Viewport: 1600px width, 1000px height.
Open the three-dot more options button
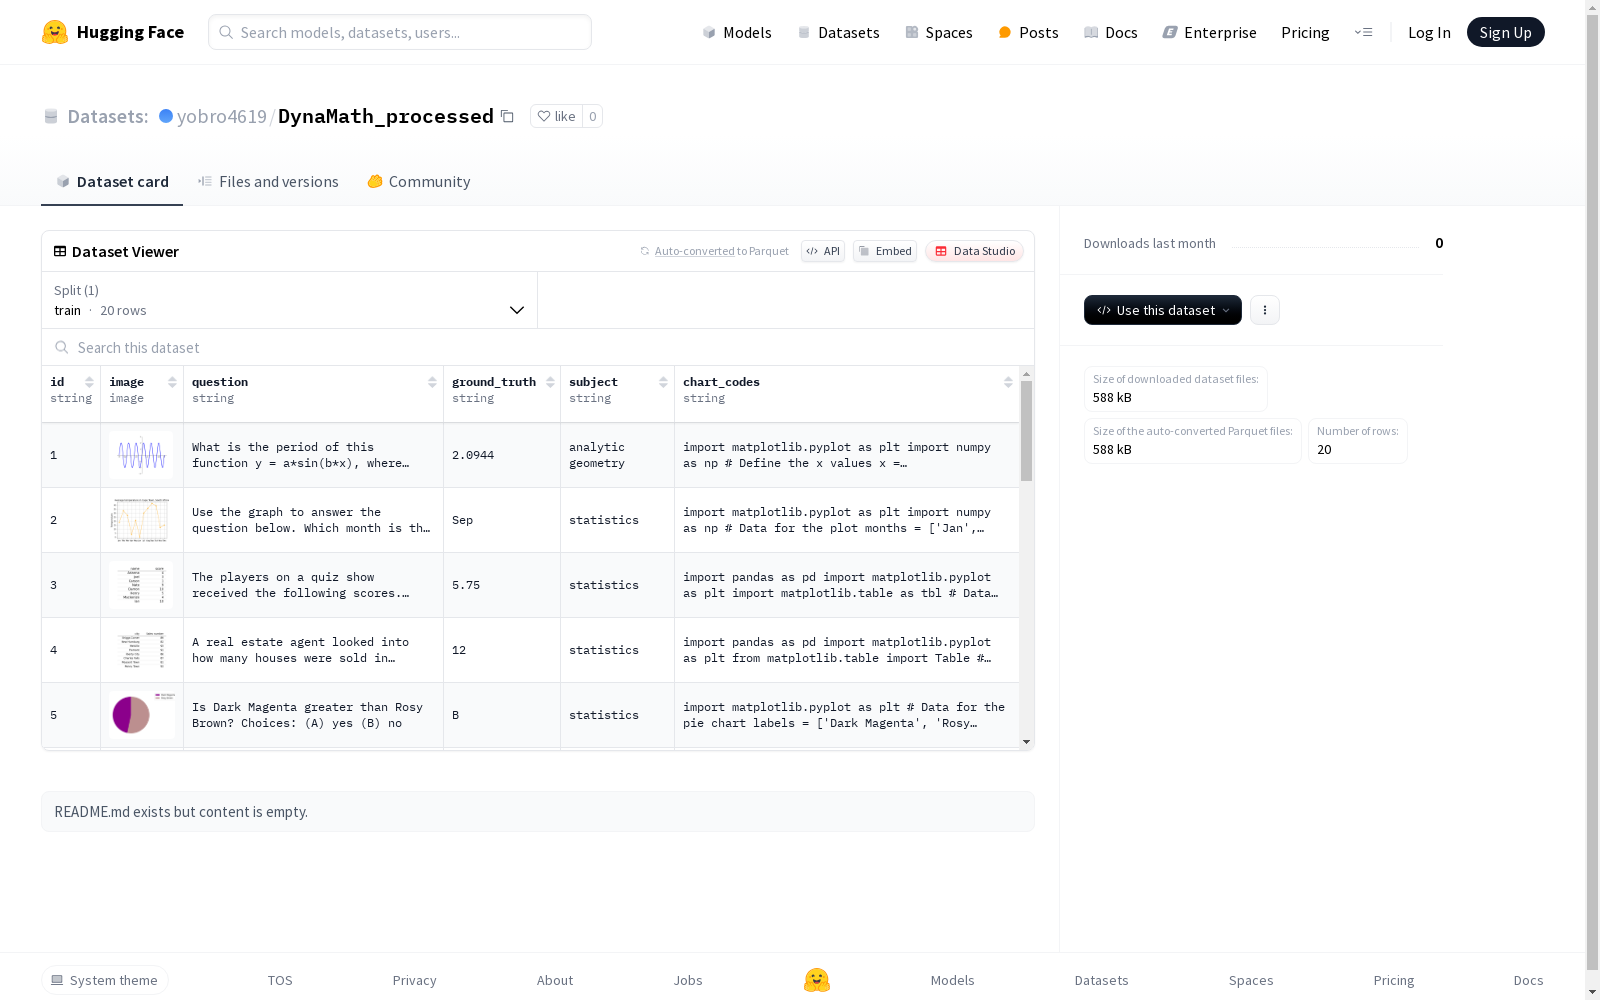pos(1265,310)
